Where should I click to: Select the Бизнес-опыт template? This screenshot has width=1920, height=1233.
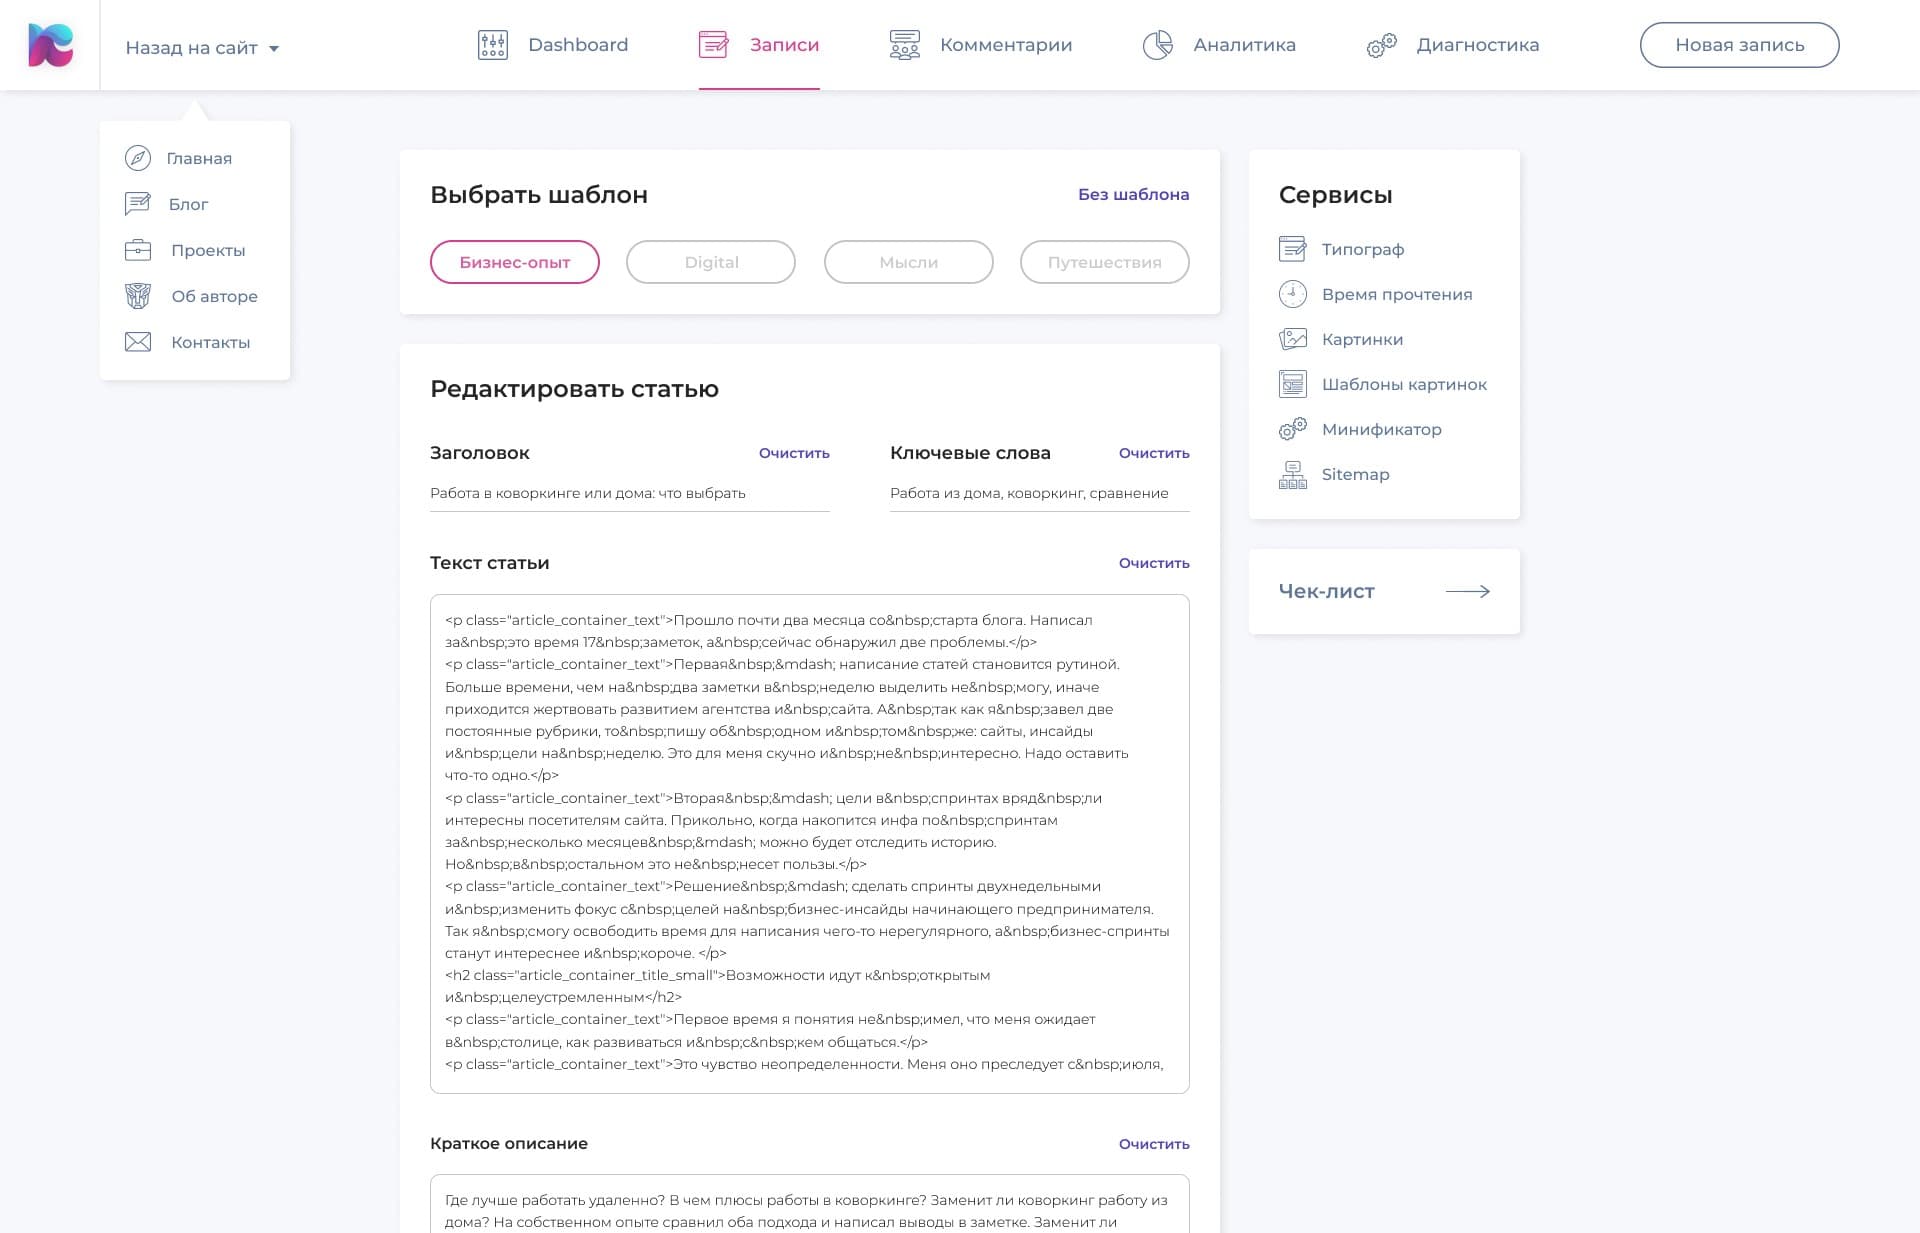pyautogui.click(x=514, y=262)
